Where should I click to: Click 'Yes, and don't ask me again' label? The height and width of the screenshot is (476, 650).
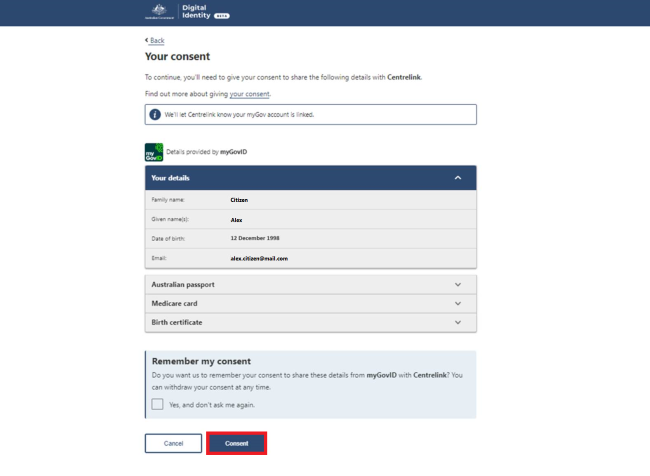[x=212, y=405]
